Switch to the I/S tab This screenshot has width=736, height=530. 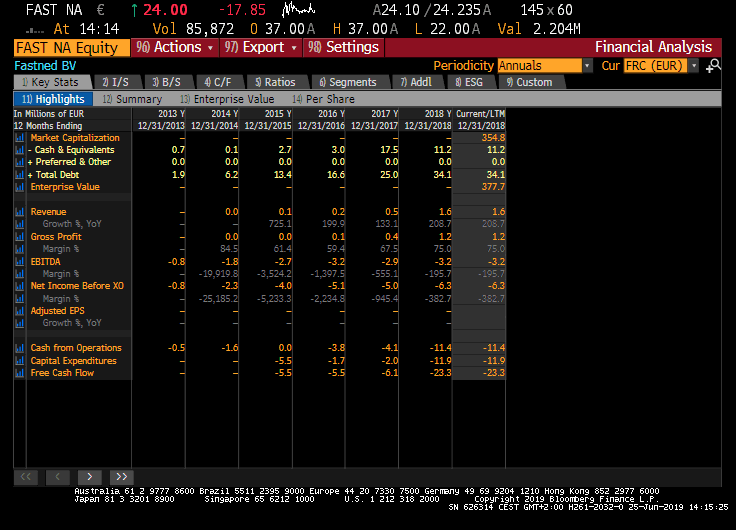pos(116,82)
